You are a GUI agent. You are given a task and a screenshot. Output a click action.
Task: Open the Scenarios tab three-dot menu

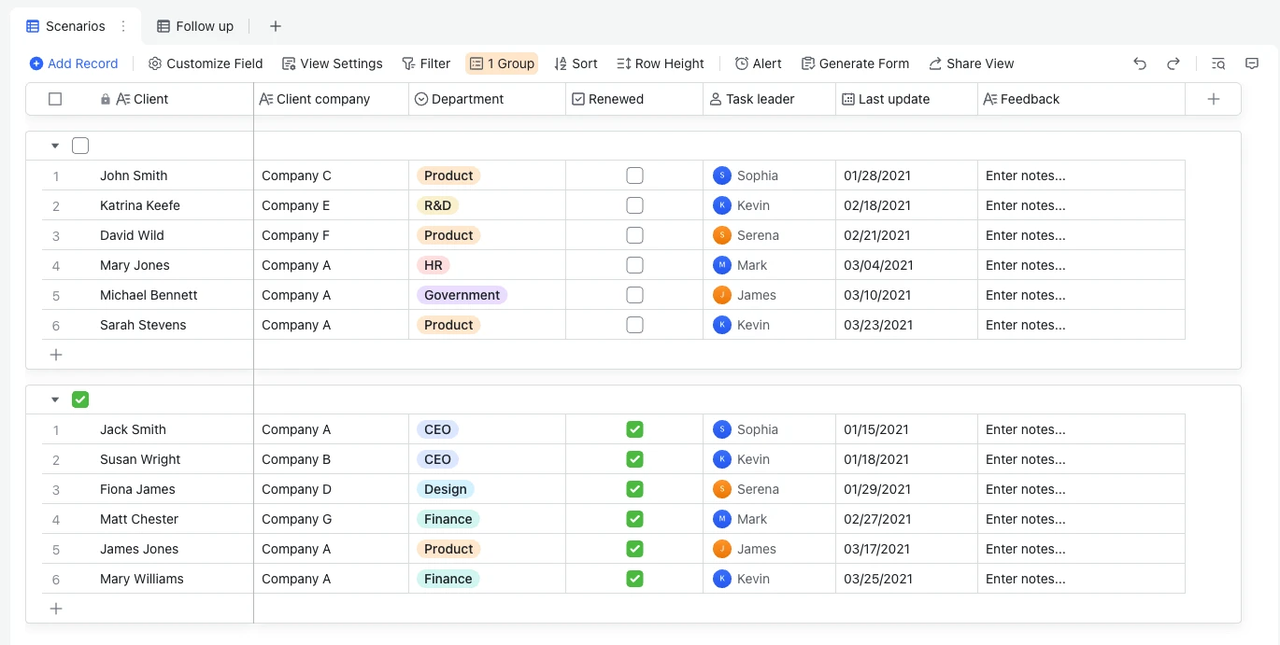124,26
